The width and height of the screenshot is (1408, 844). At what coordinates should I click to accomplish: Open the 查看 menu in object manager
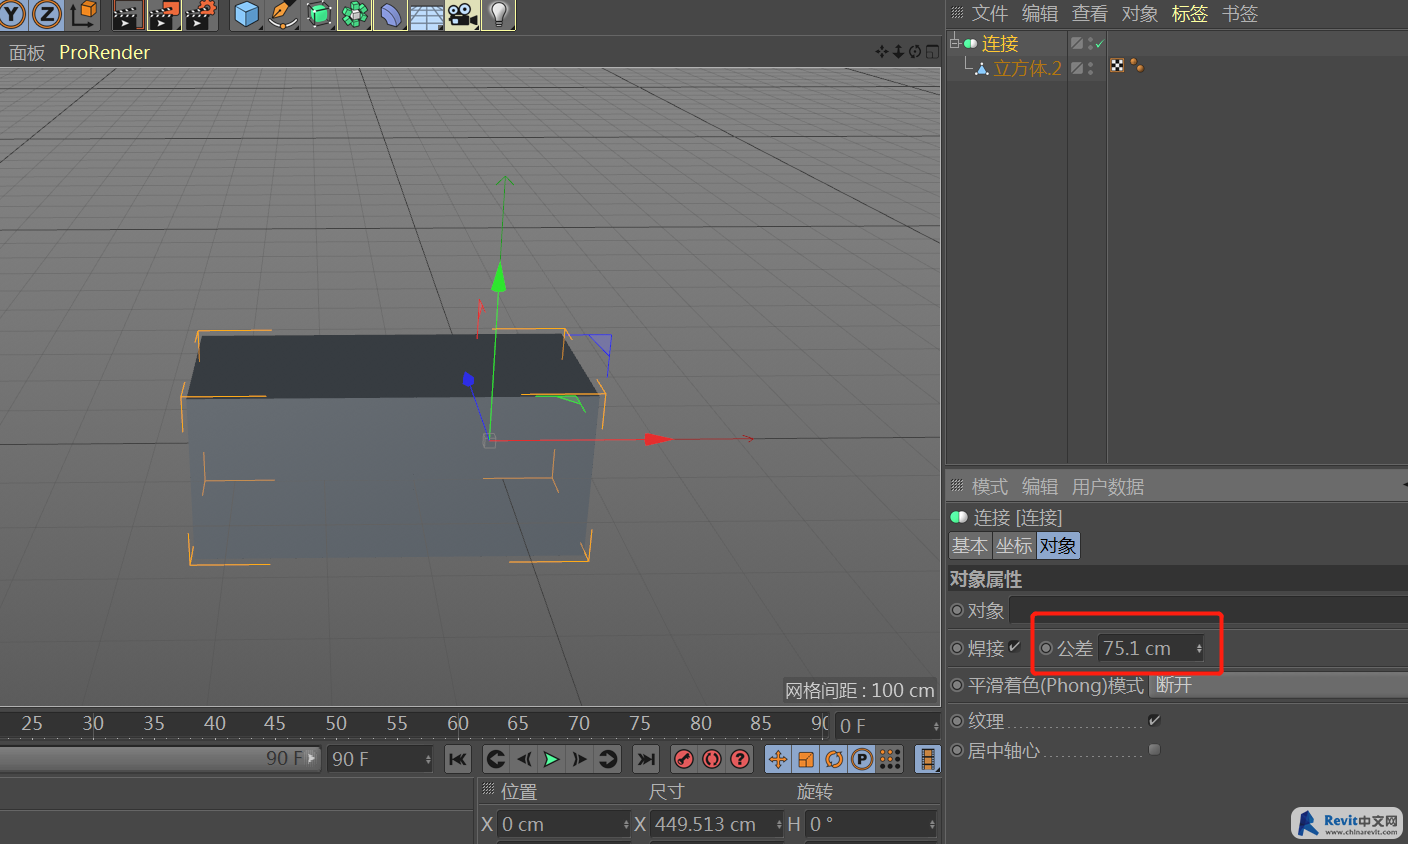pyautogui.click(x=1090, y=14)
